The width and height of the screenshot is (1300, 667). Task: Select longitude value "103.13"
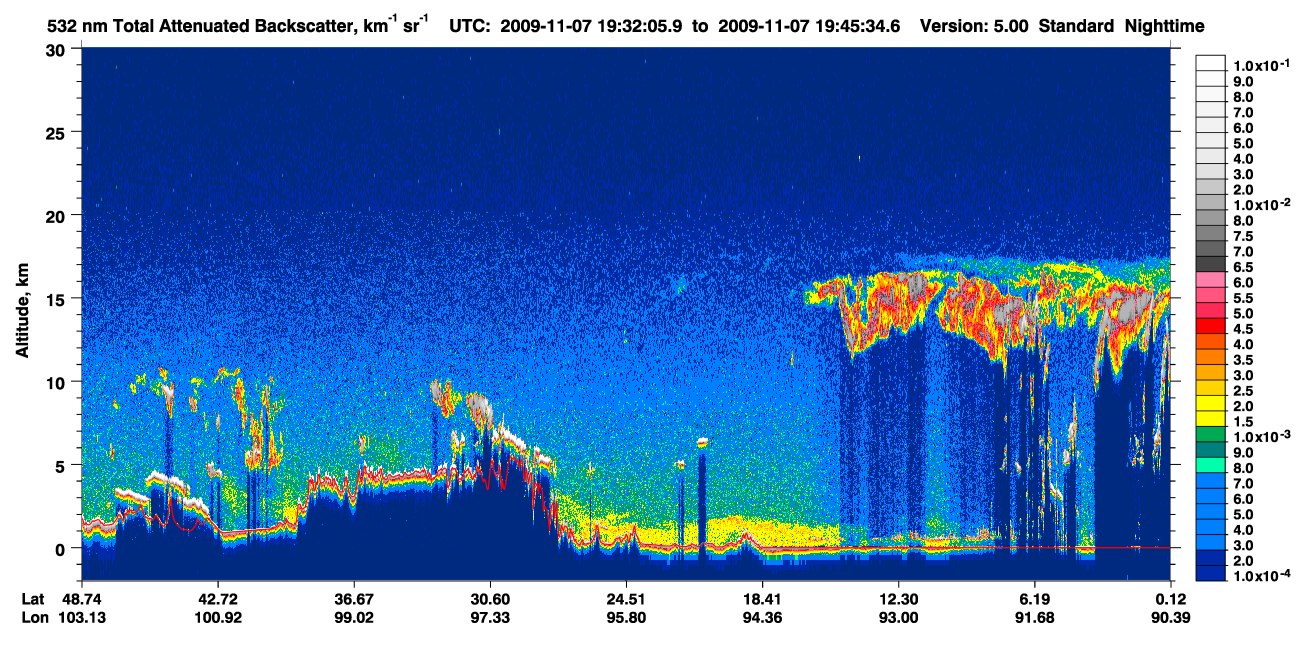click(x=81, y=617)
